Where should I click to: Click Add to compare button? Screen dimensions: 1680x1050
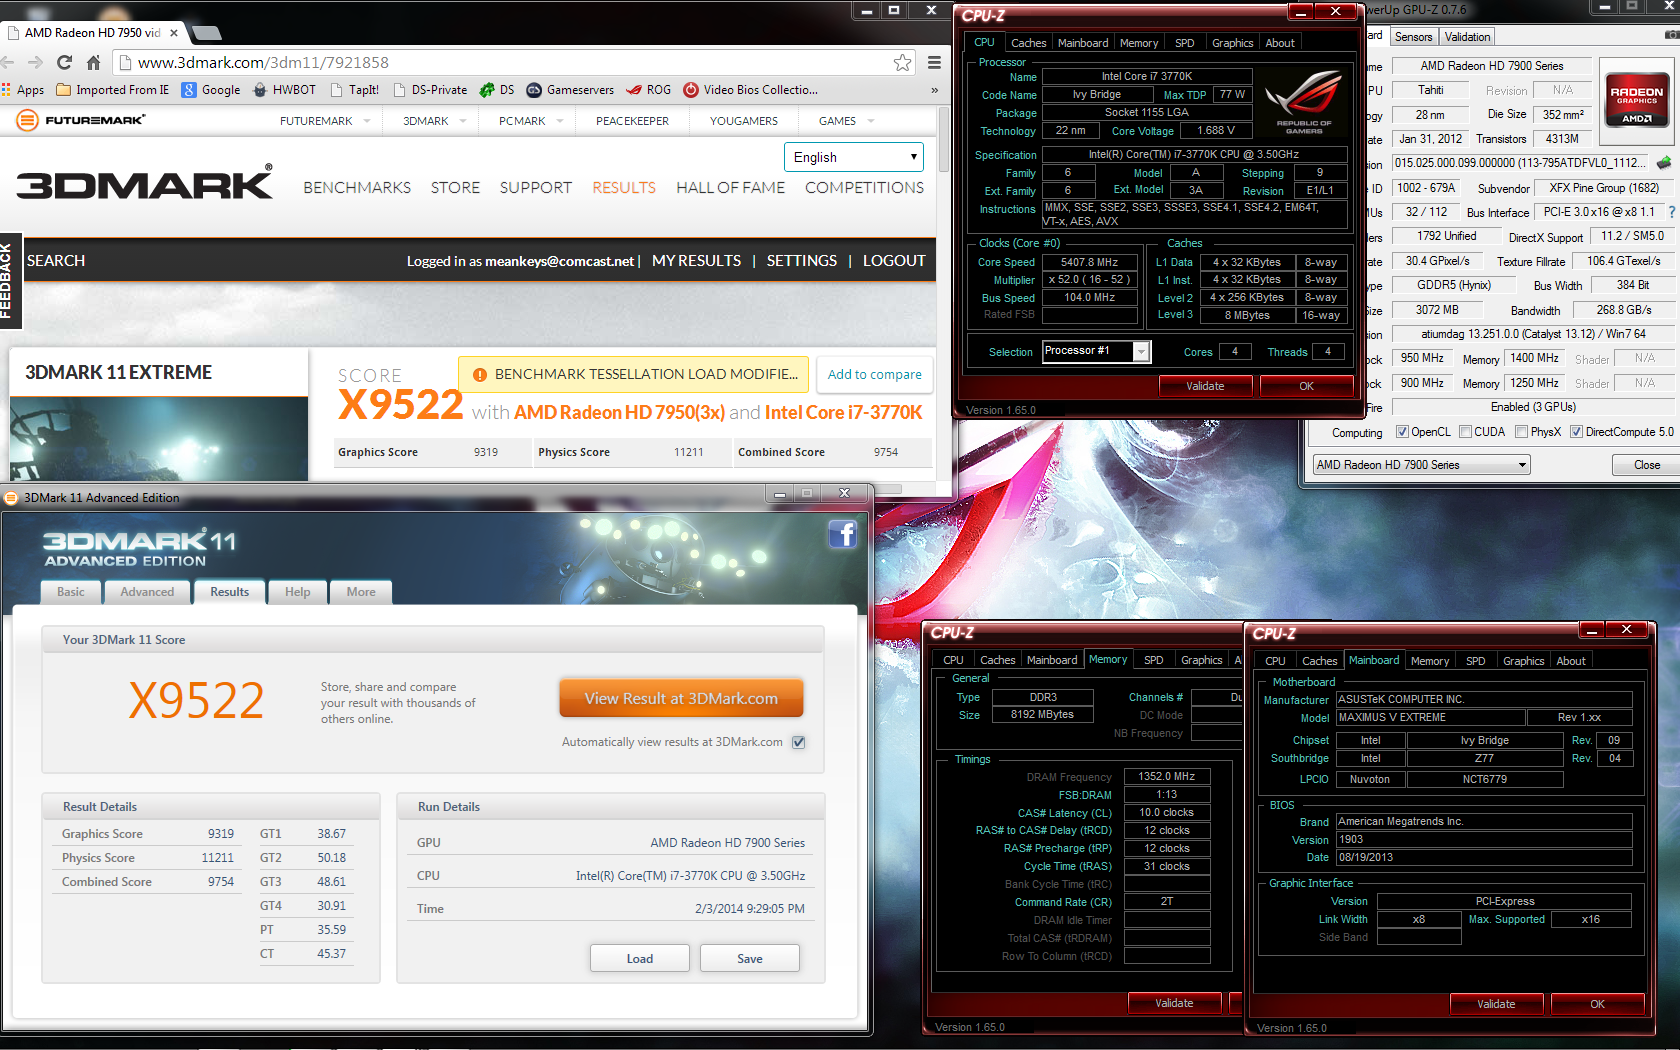click(875, 374)
